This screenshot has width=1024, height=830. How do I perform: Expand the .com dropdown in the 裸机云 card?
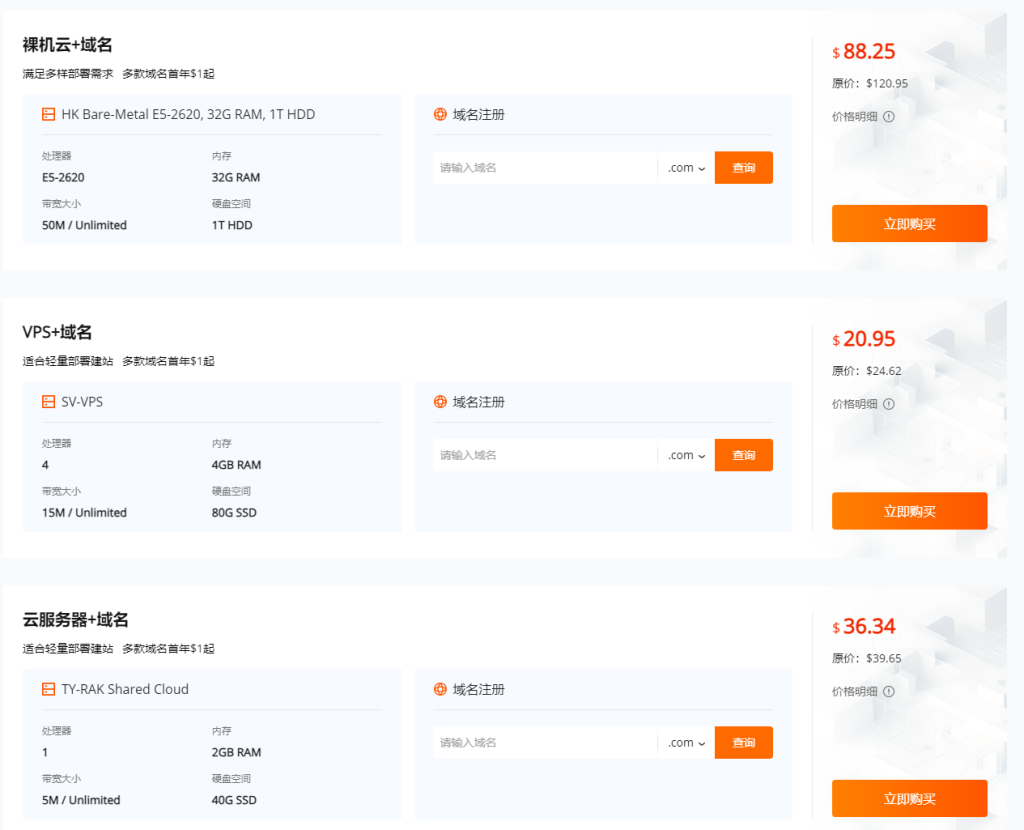pos(687,168)
